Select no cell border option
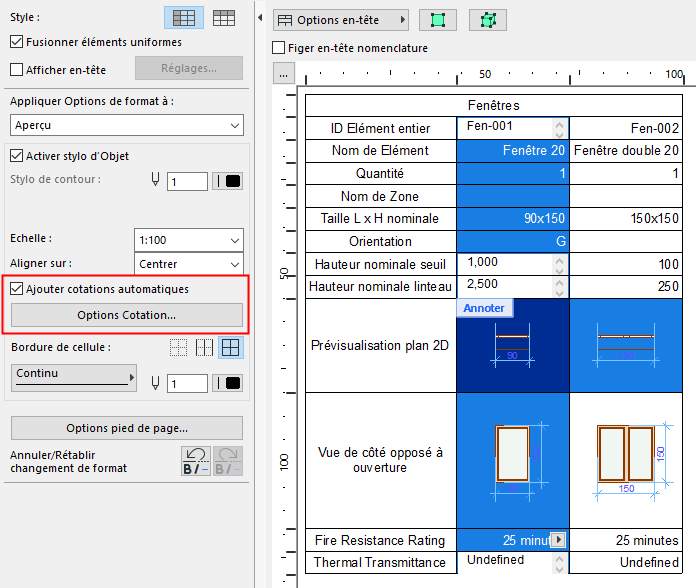696x588 pixels. tap(178, 347)
